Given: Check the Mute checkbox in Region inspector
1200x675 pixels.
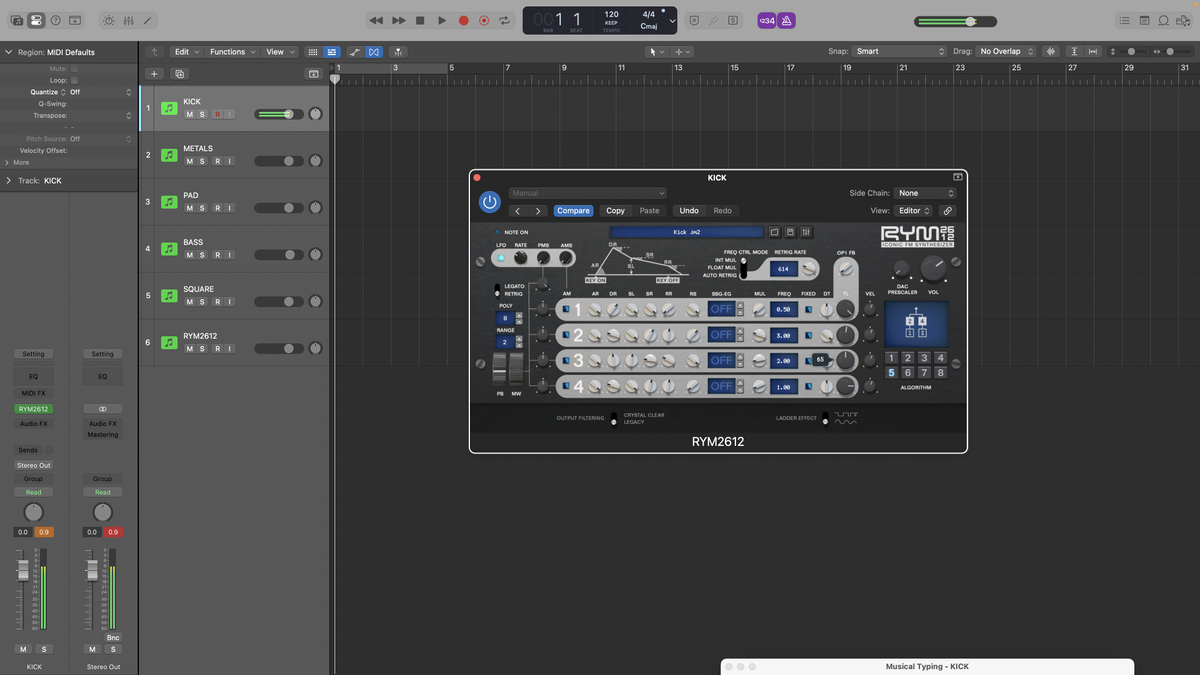Looking at the screenshot, I should click(x=74, y=69).
